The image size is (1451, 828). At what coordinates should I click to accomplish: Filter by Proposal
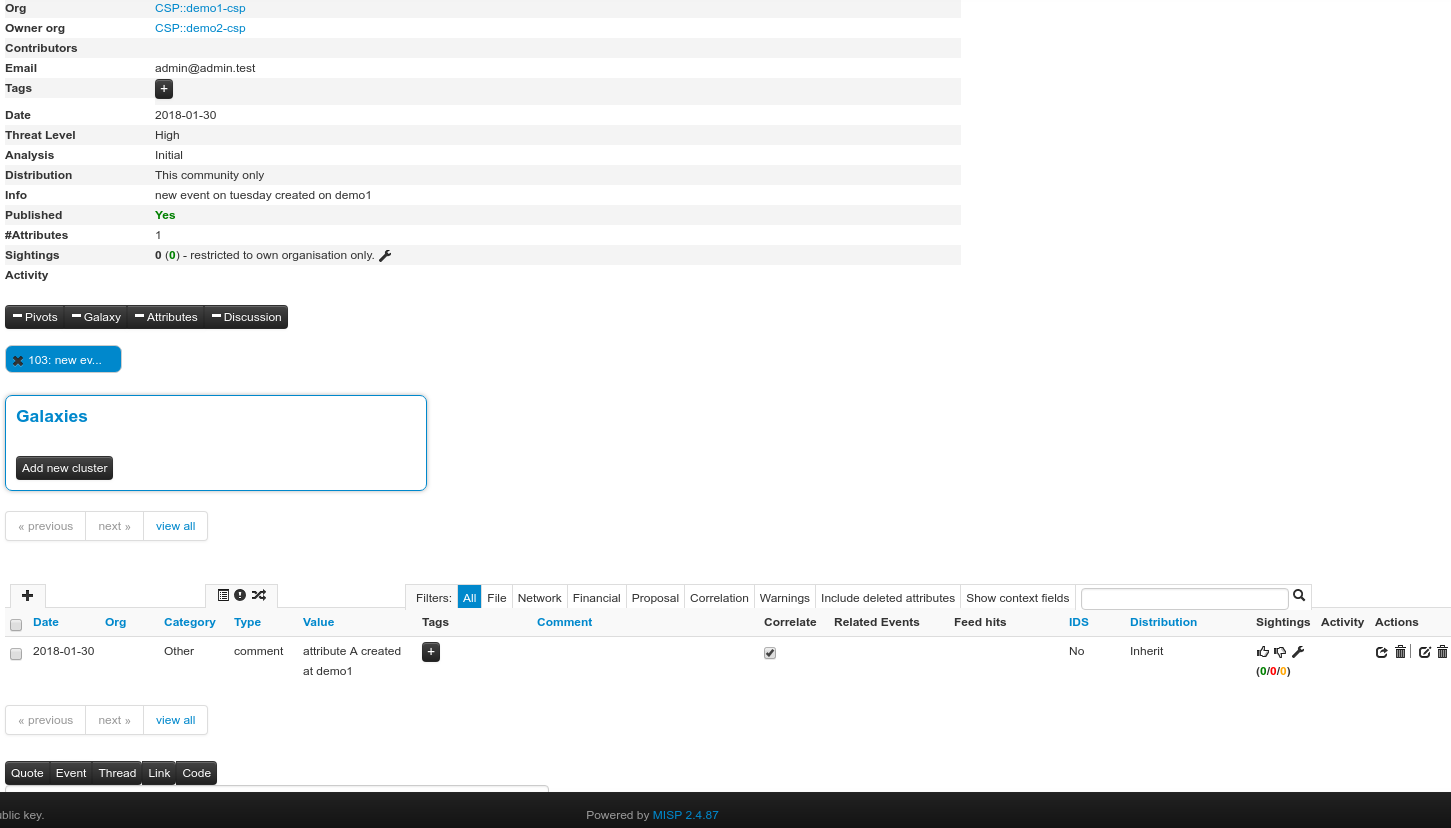[x=656, y=597]
